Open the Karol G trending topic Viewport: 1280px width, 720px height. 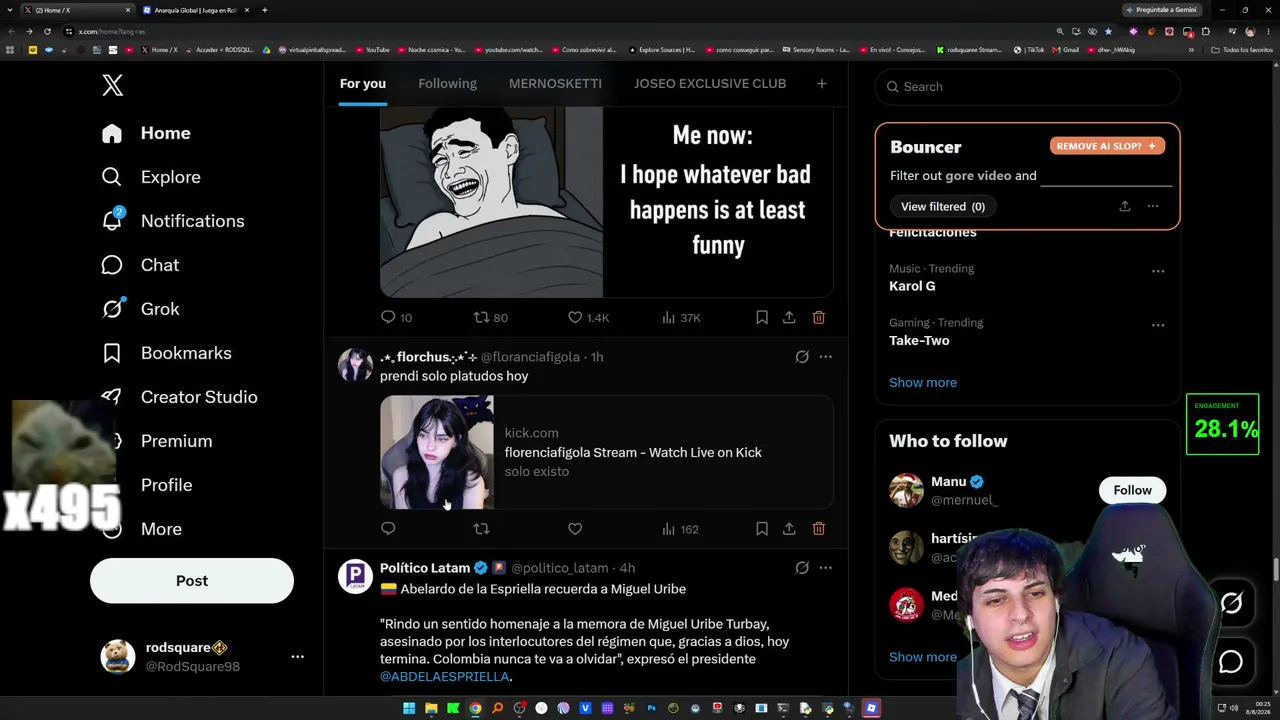(x=912, y=286)
